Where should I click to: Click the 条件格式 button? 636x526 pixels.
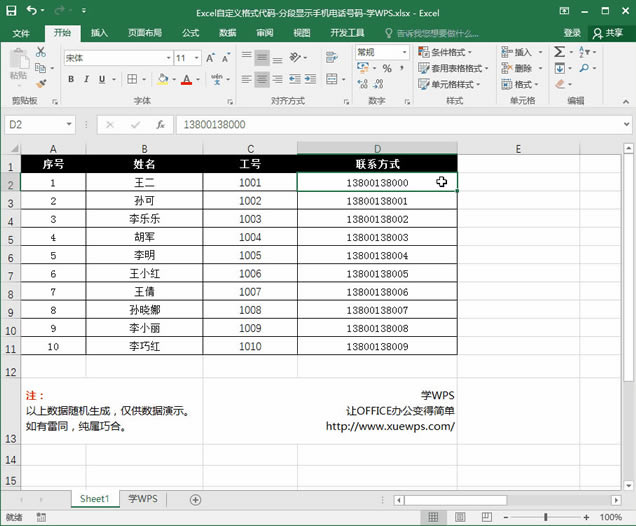(x=448, y=52)
